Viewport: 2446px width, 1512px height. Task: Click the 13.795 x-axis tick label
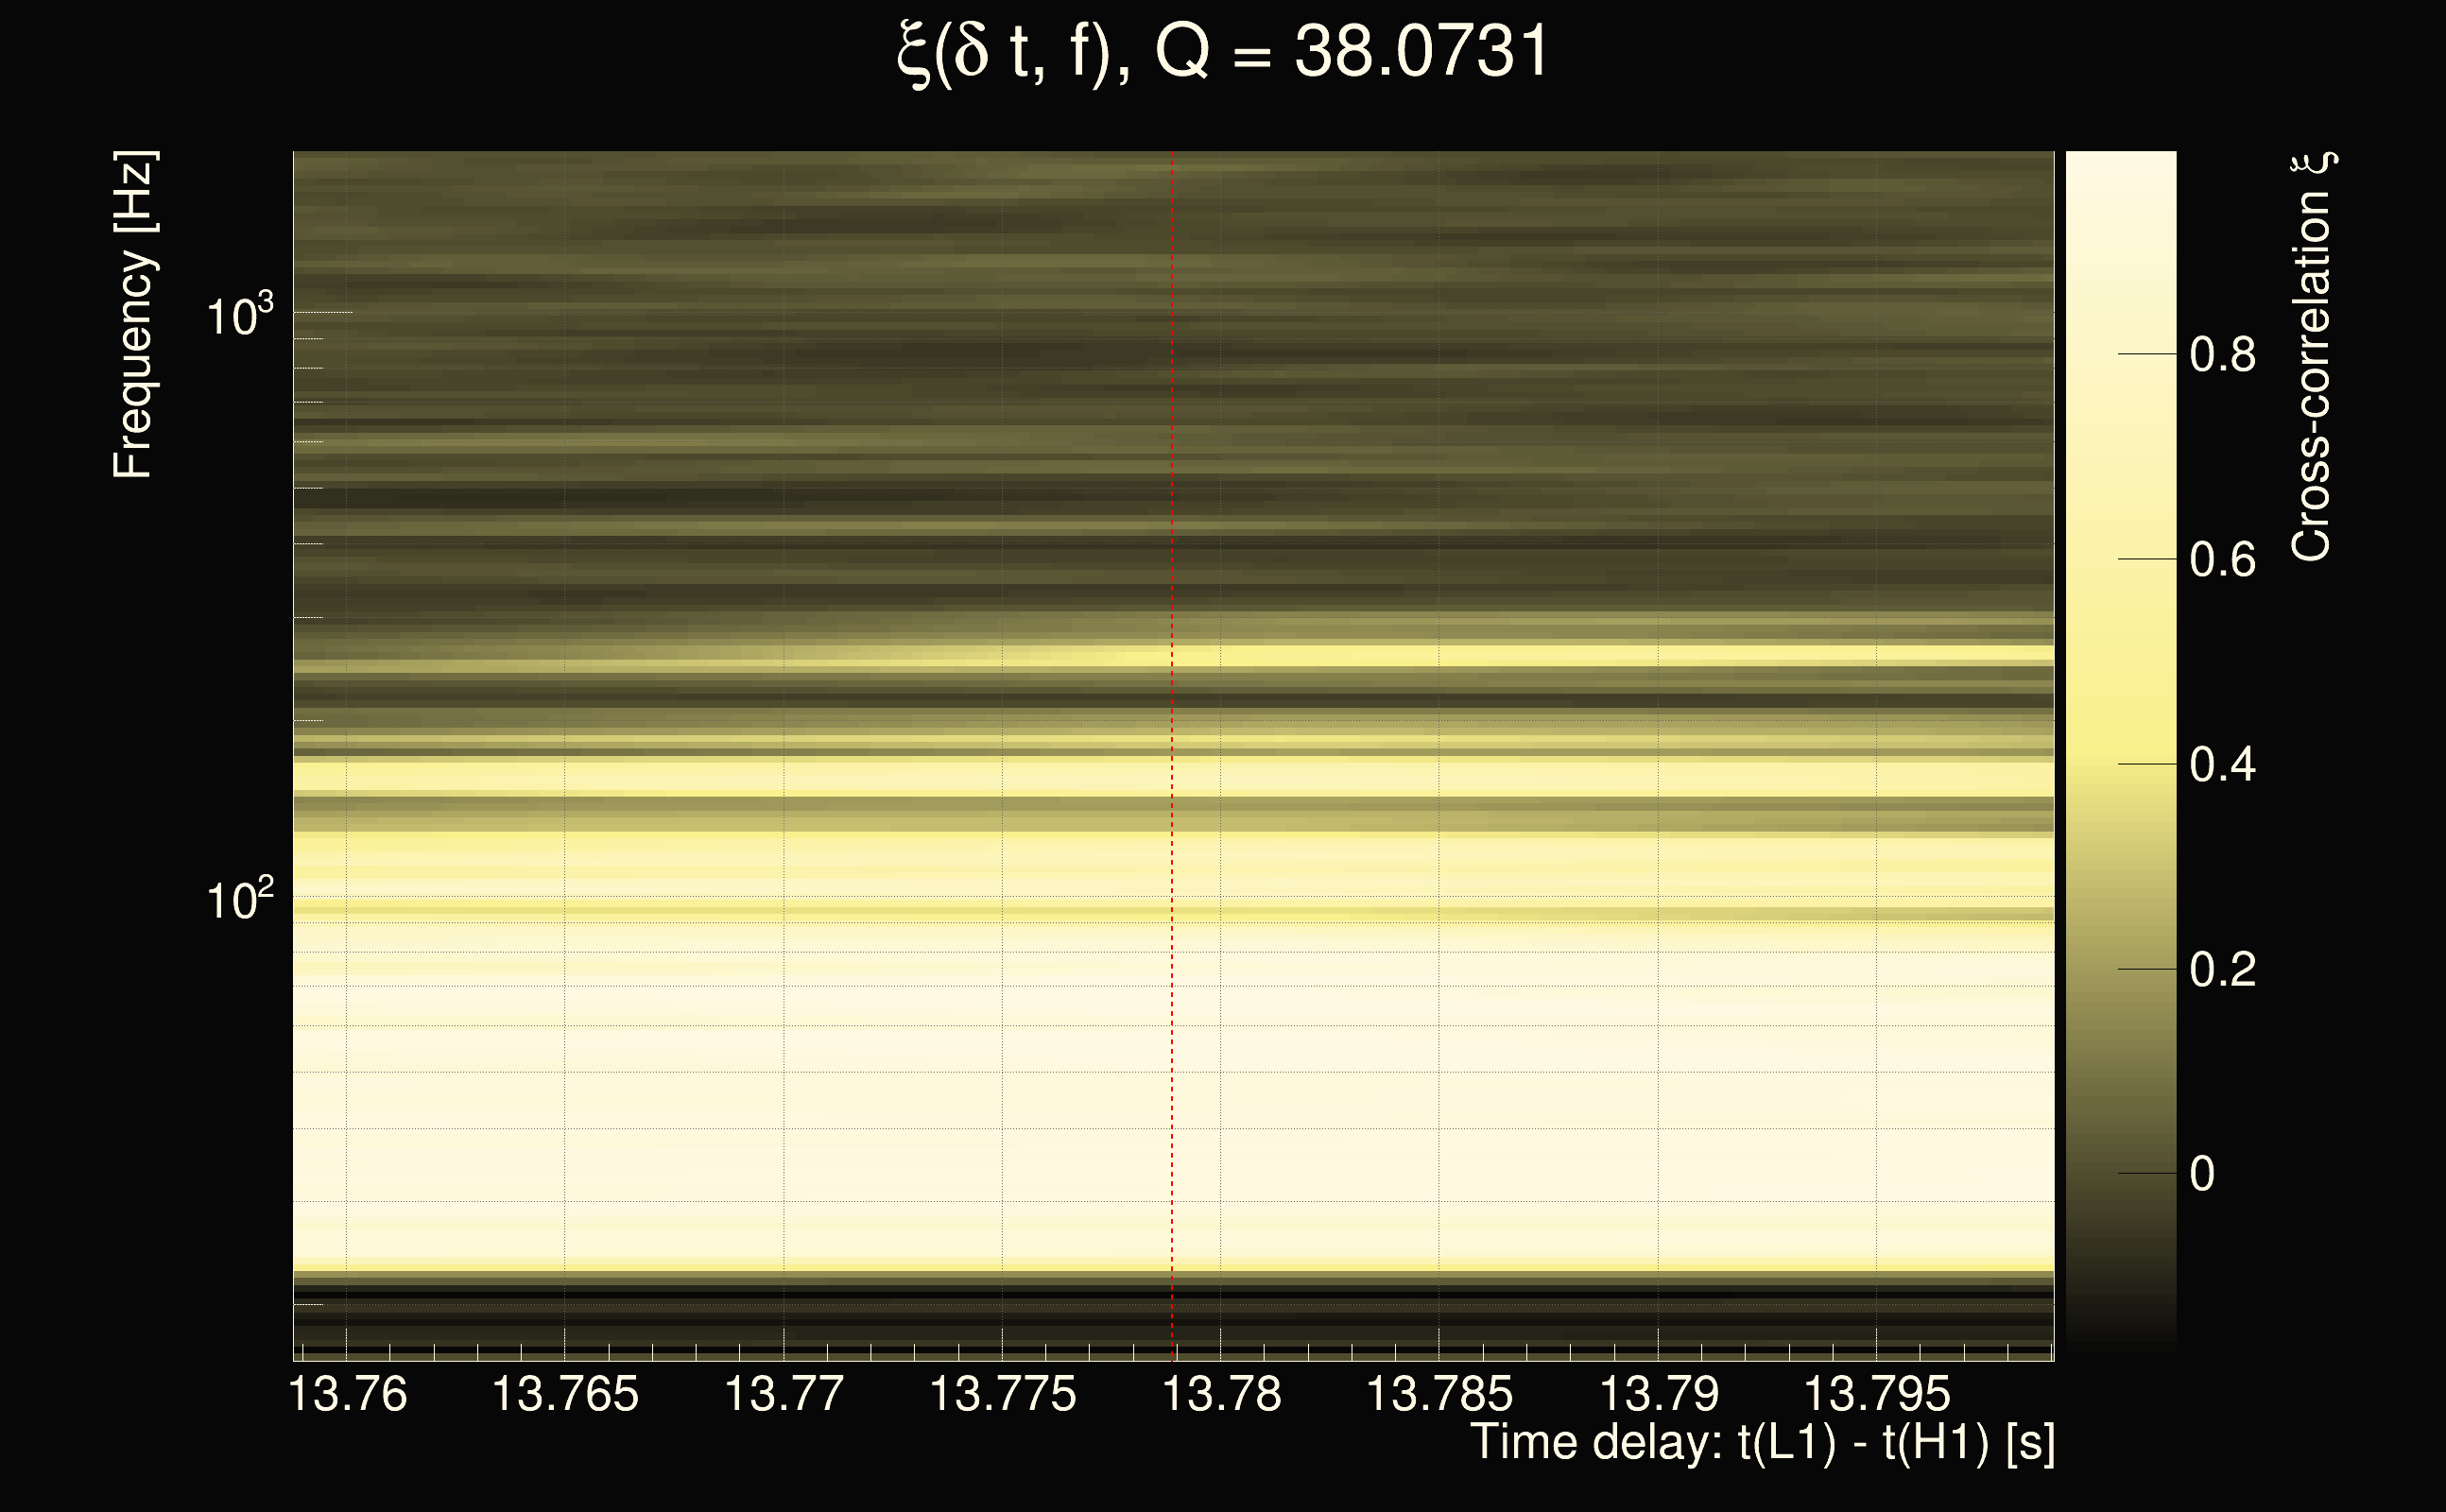1876,1394
